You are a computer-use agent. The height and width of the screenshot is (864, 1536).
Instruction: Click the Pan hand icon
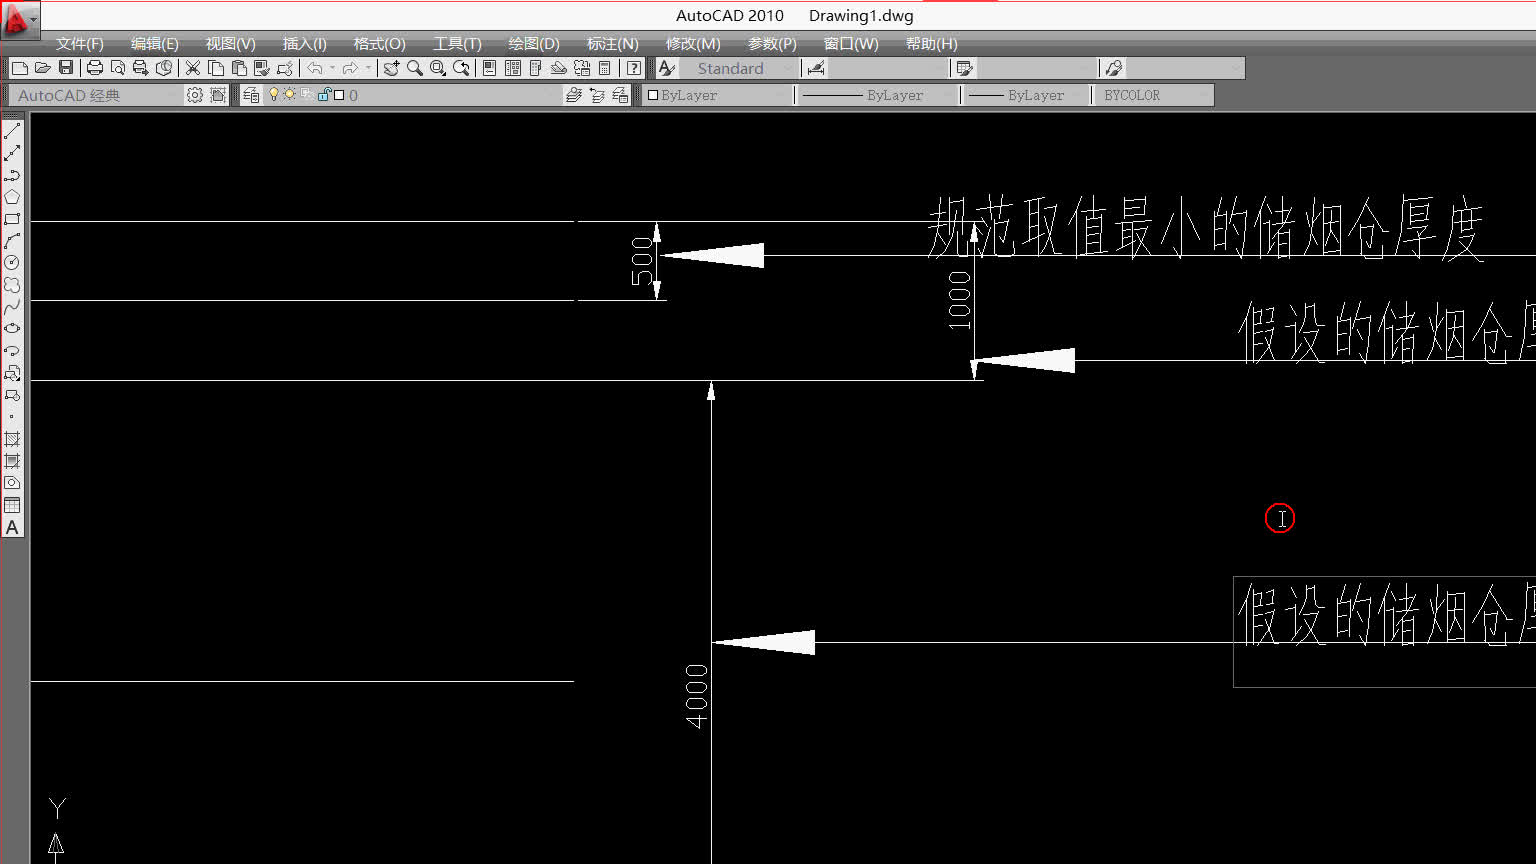click(x=391, y=68)
